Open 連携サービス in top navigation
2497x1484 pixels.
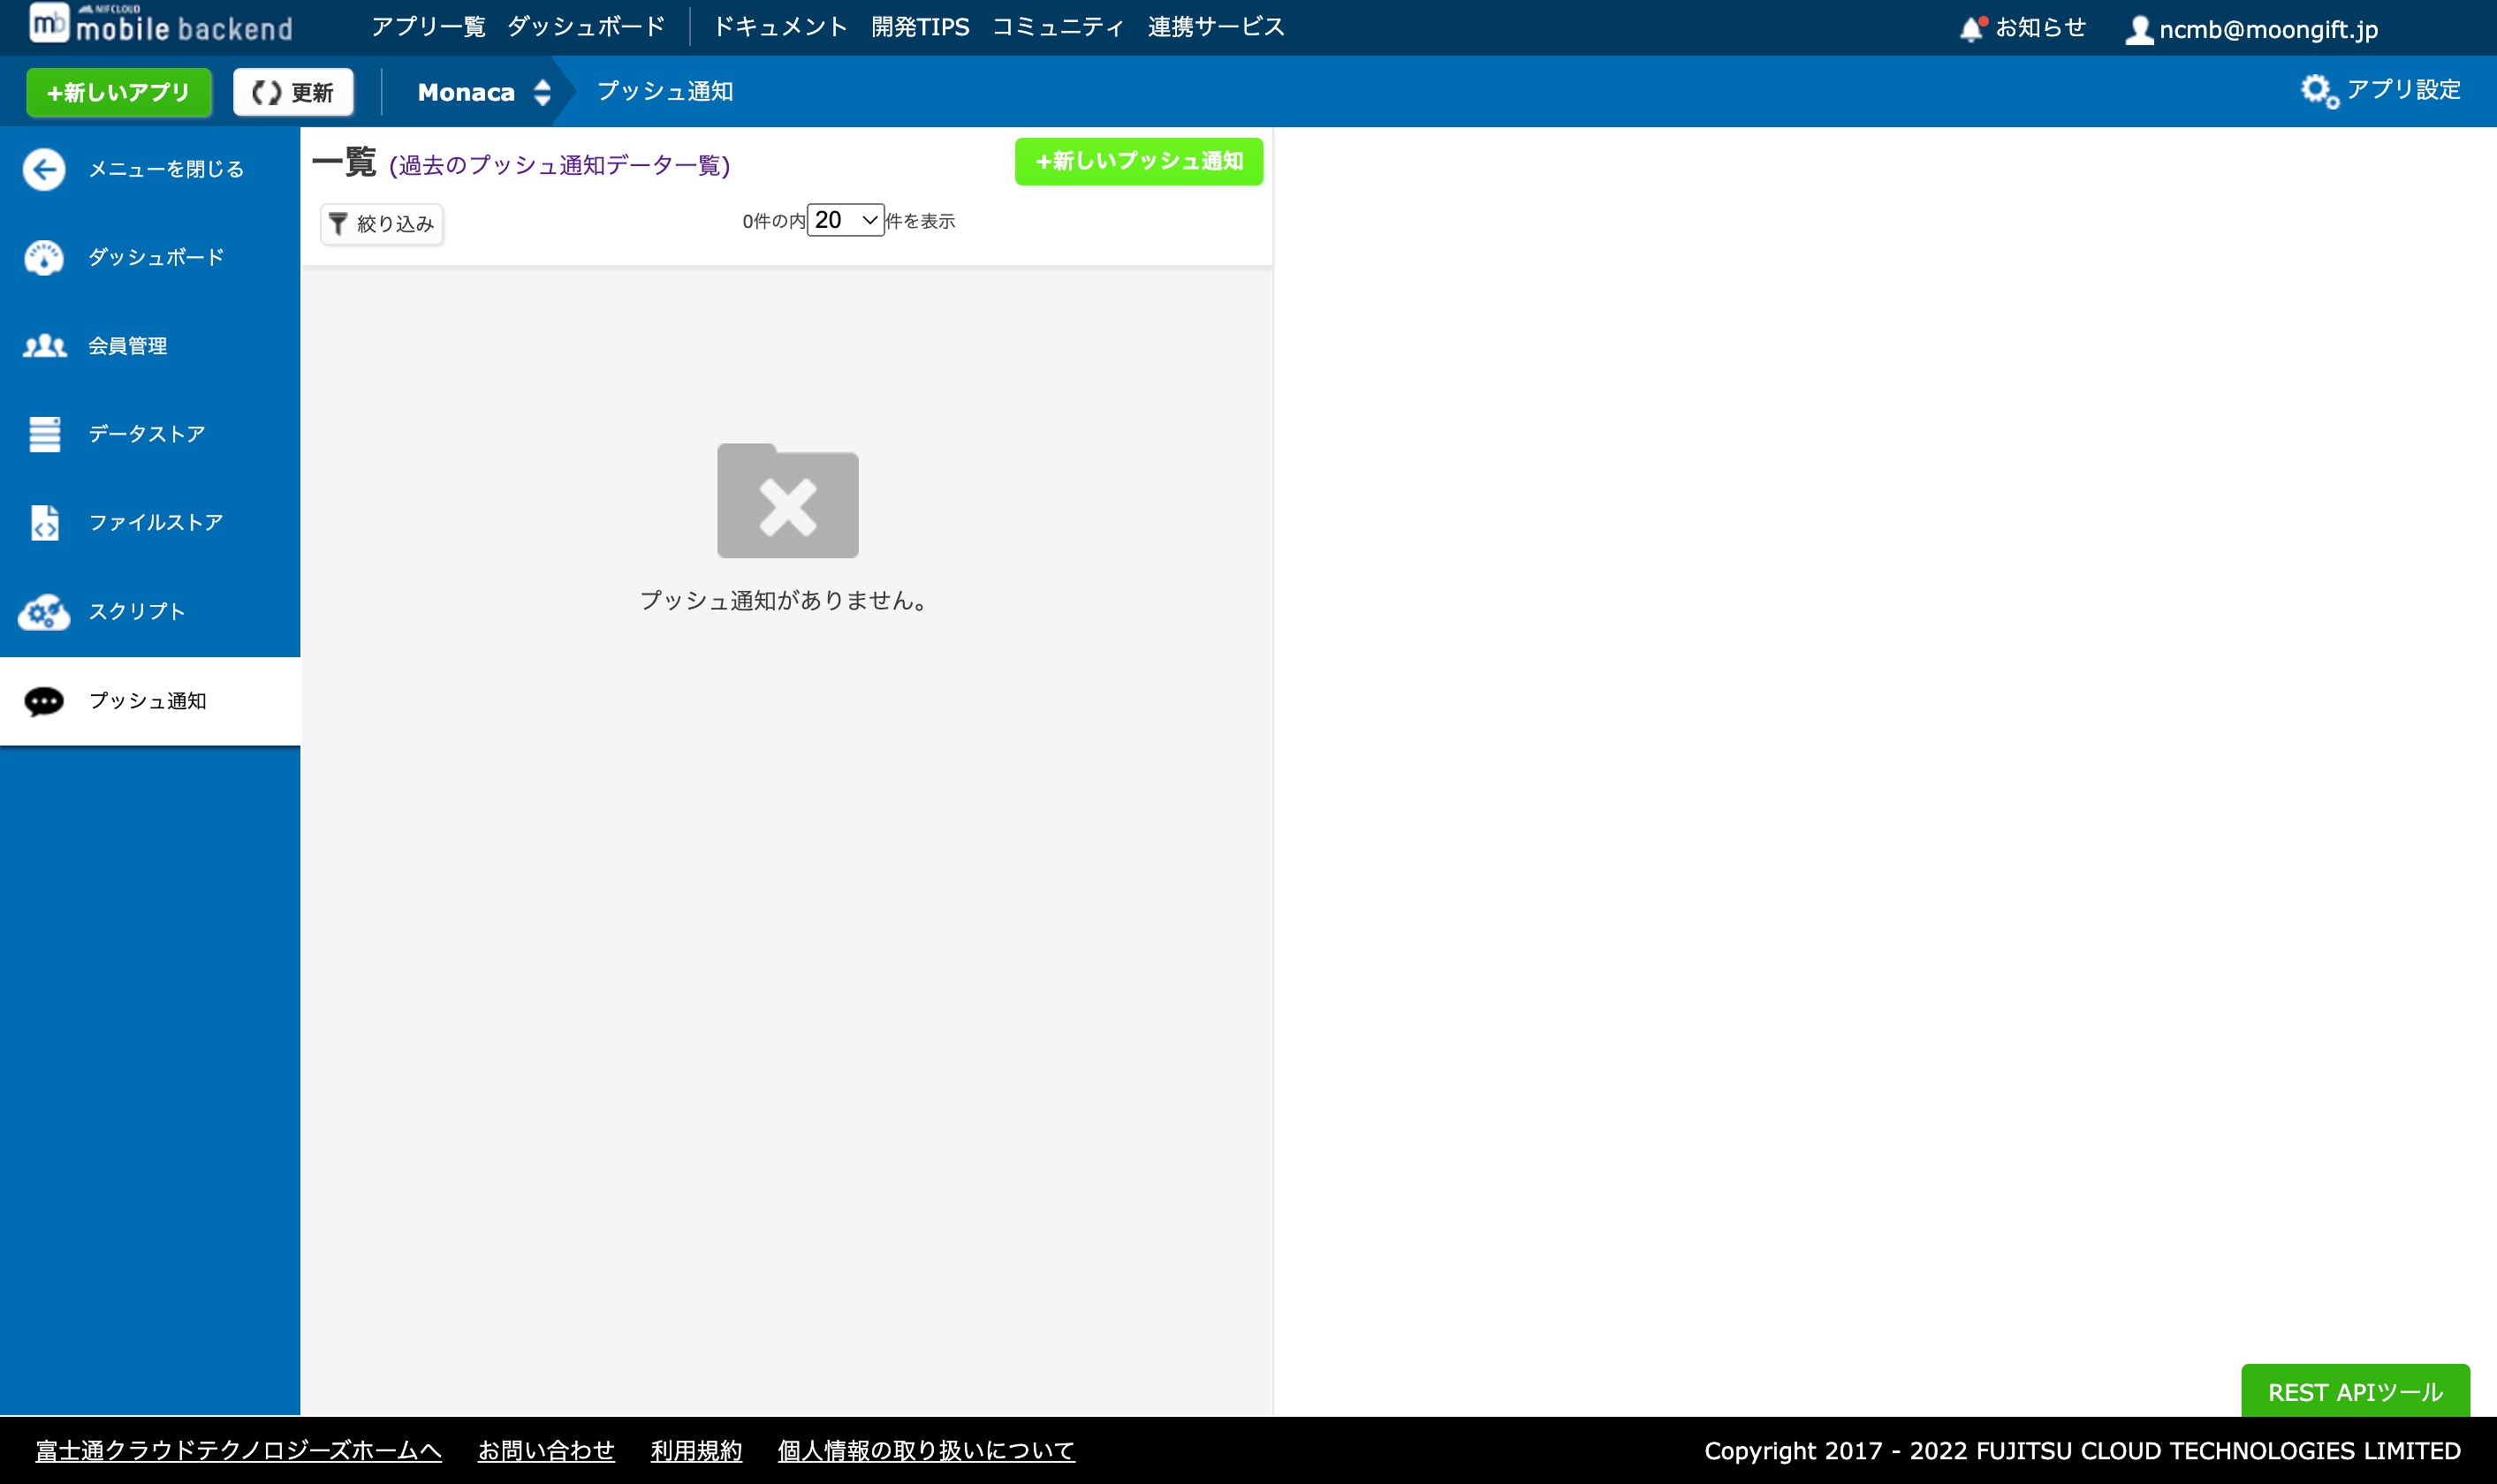[x=1216, y=26]
